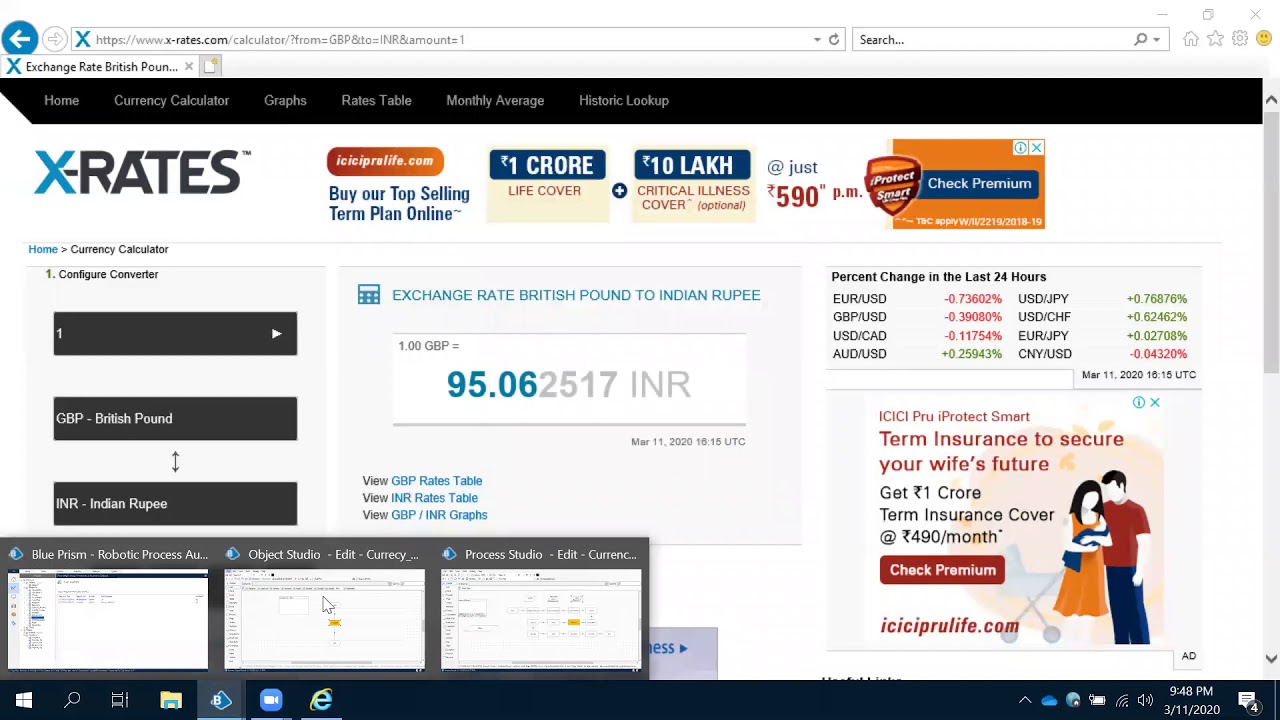Click the browser Home icon
This screenshot has height=720, width=1280.
tap(1191, 39)
